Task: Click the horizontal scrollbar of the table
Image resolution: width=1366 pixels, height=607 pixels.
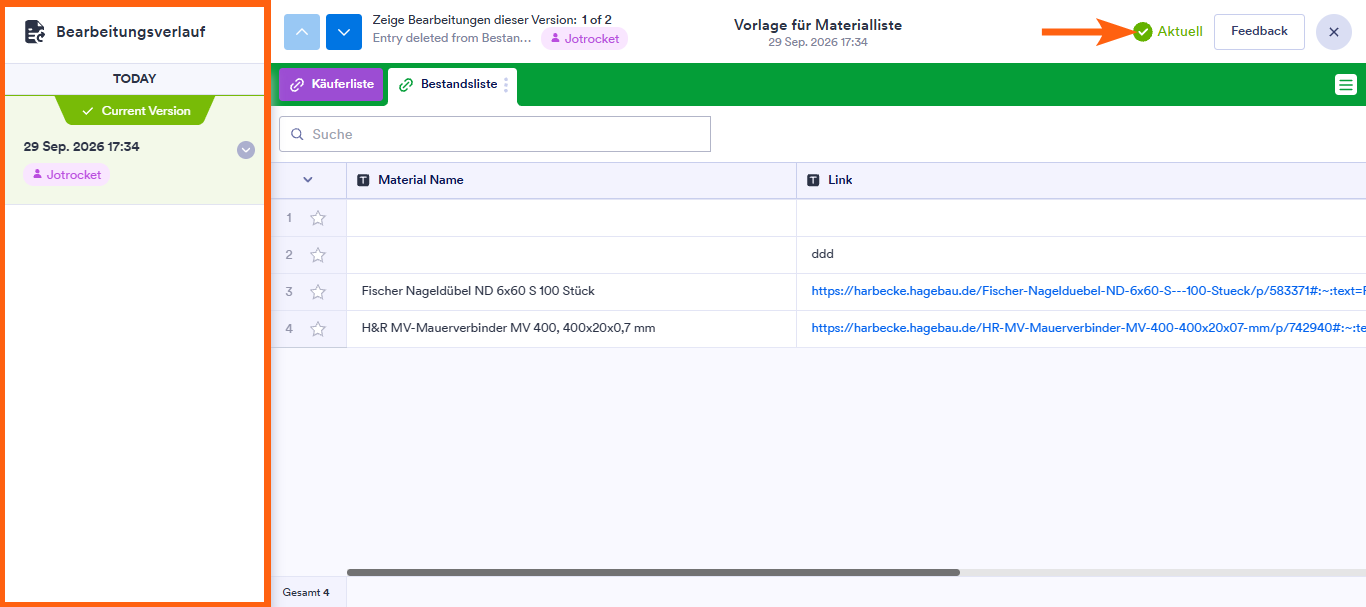Action: click(653, 573)
